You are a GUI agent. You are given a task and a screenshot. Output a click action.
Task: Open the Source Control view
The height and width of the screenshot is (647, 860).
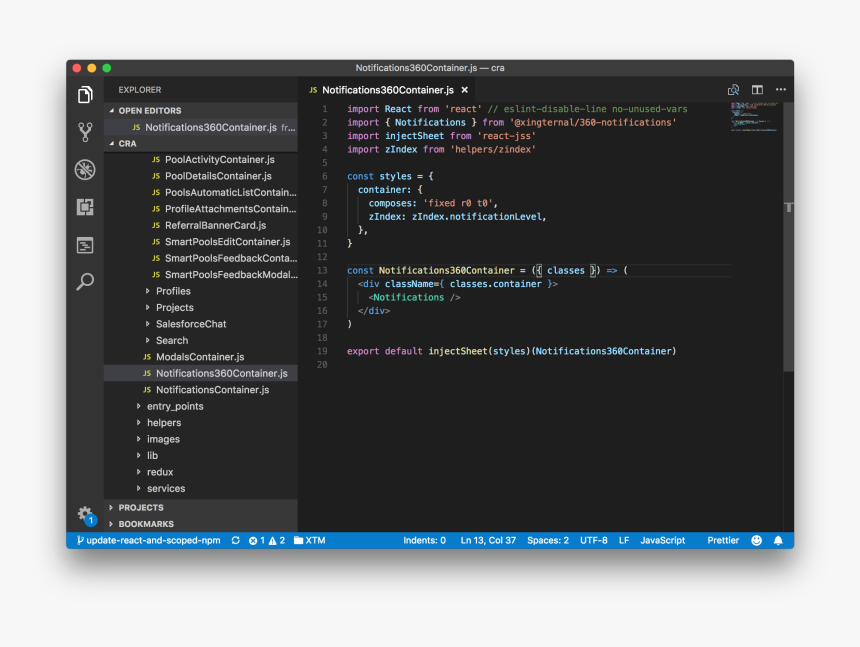[x=85, y=132]
